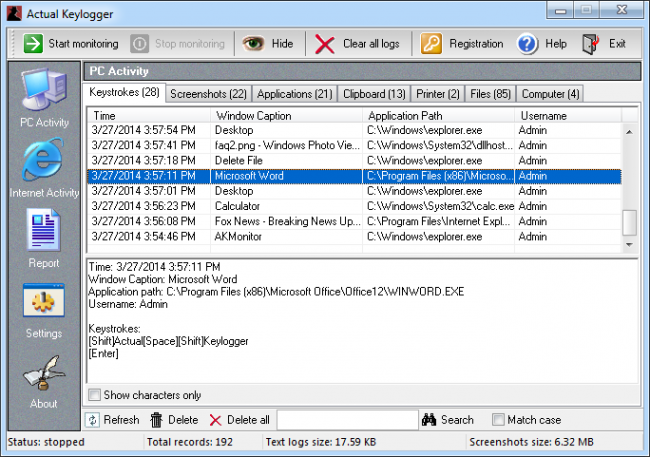Select the Calculator row
The image size is (650, 457).
[354, 206]
